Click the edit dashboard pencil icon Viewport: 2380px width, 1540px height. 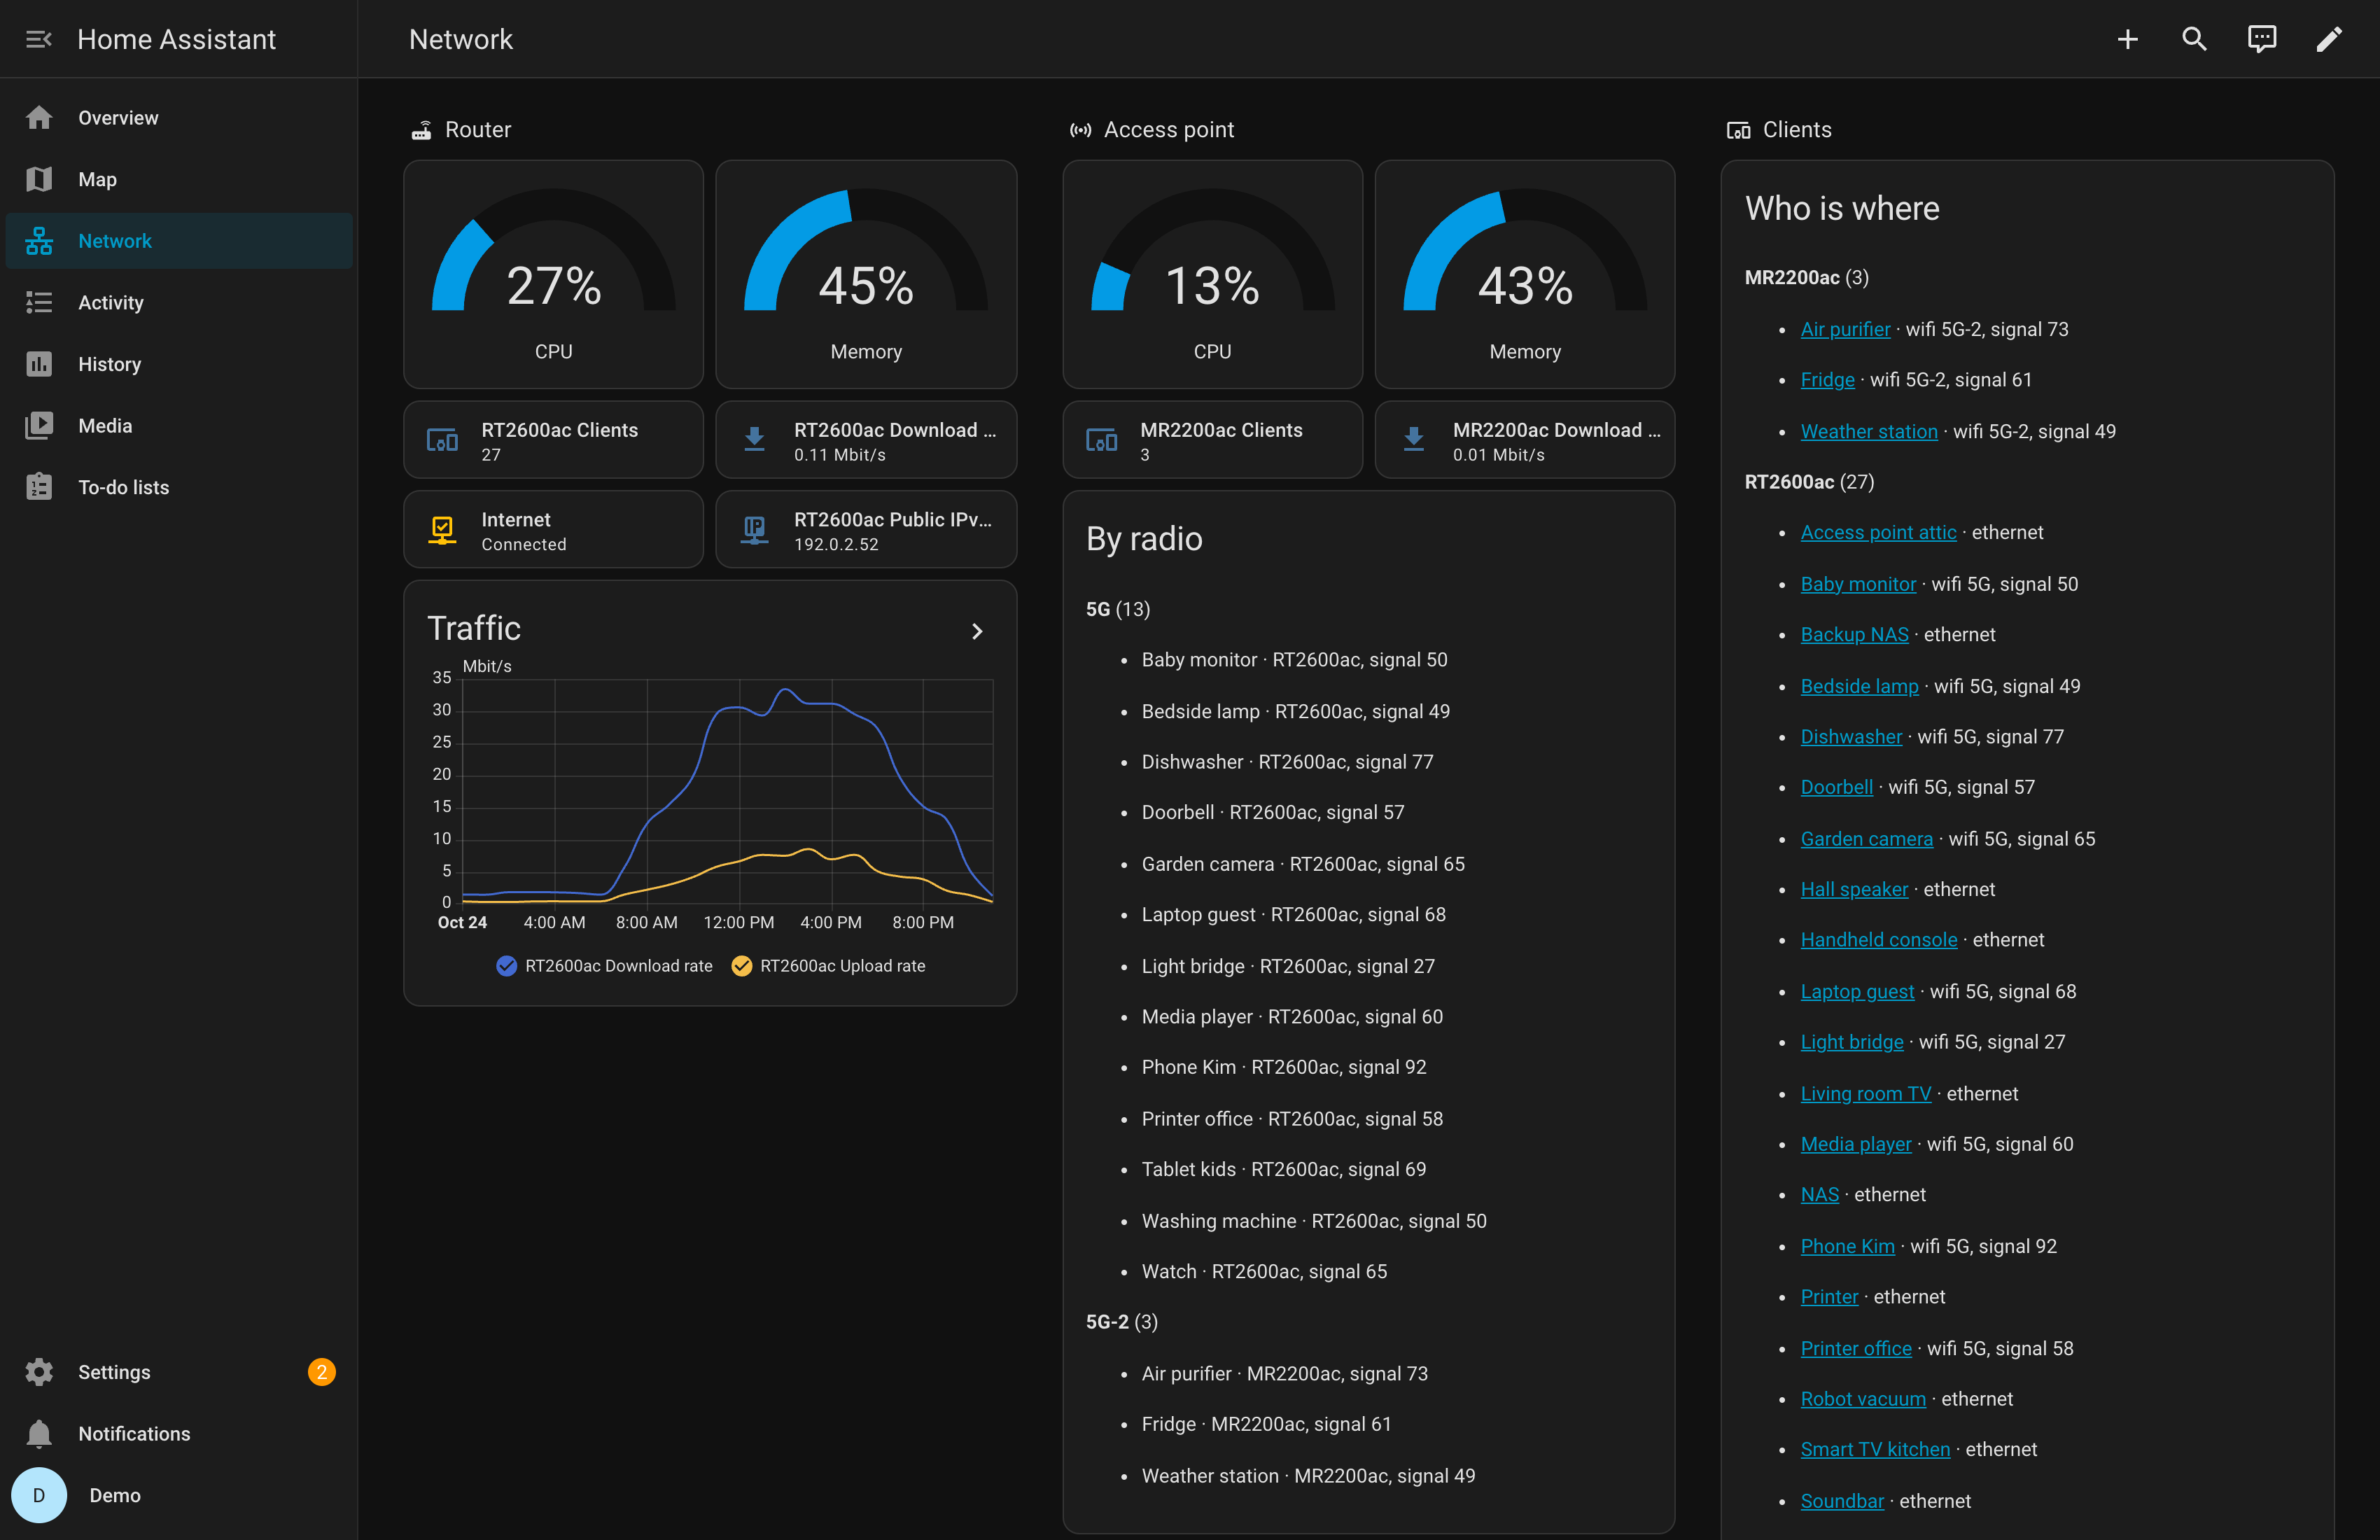point(2328,39)
